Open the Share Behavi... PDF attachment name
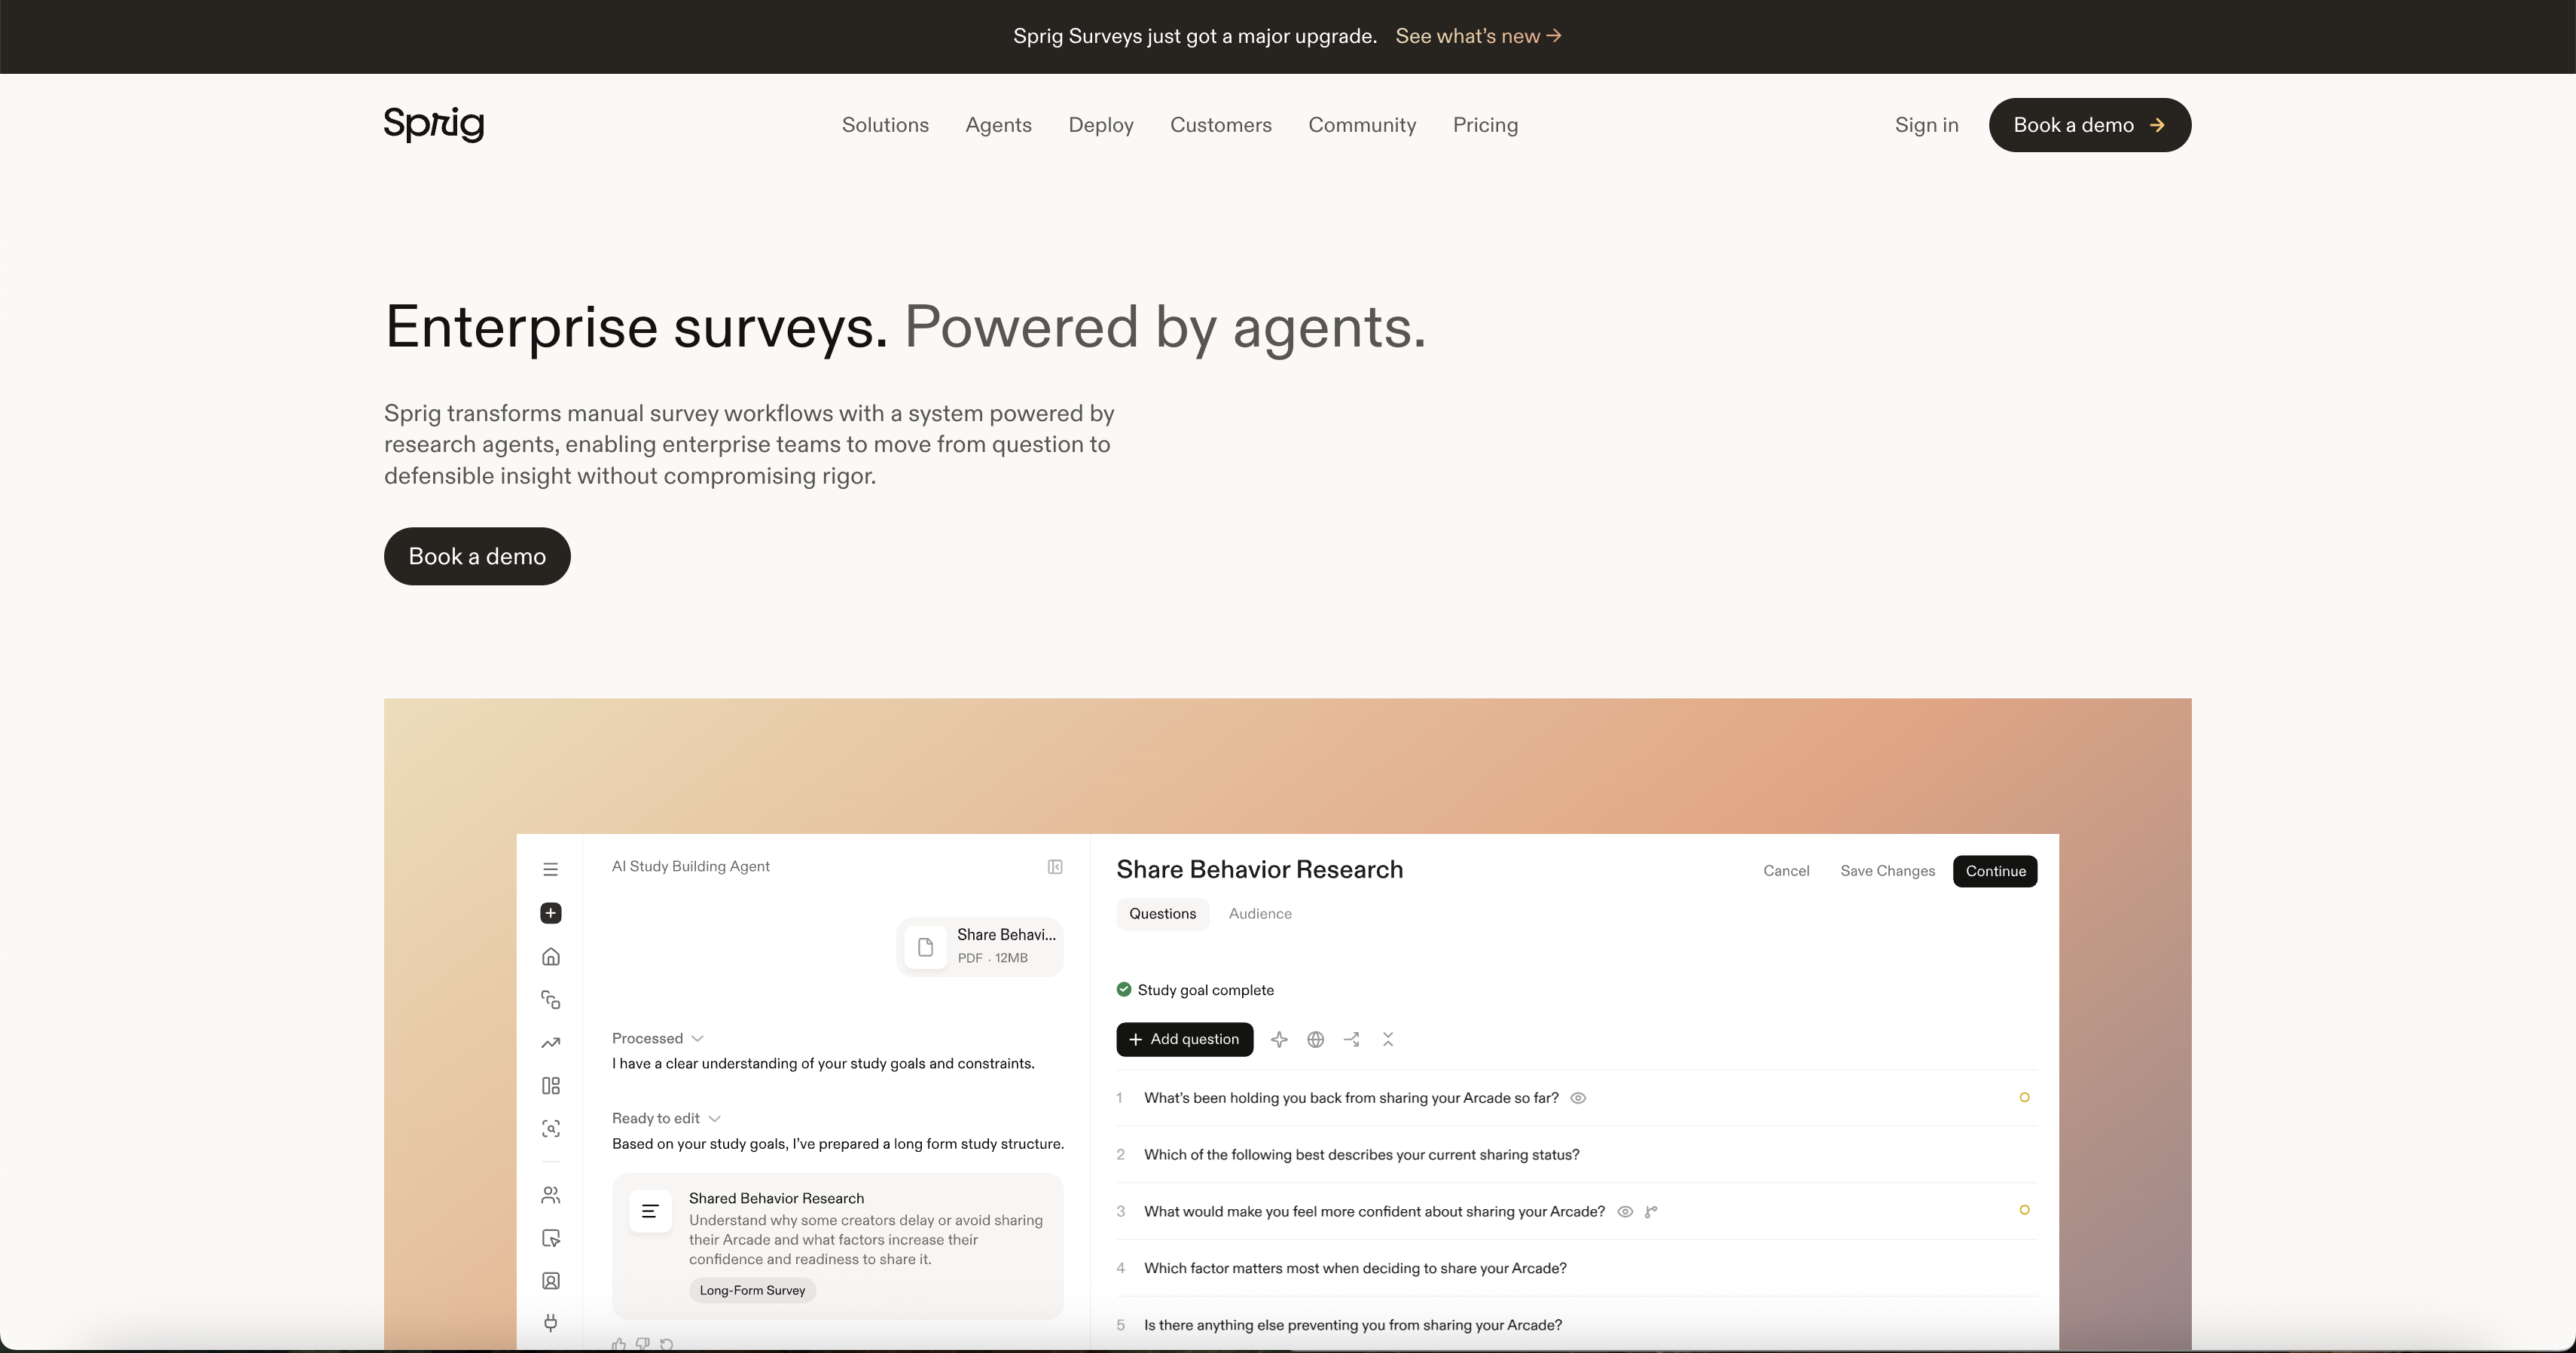The height and width of the screenshot is (1353, 2576). (1006, 935)
